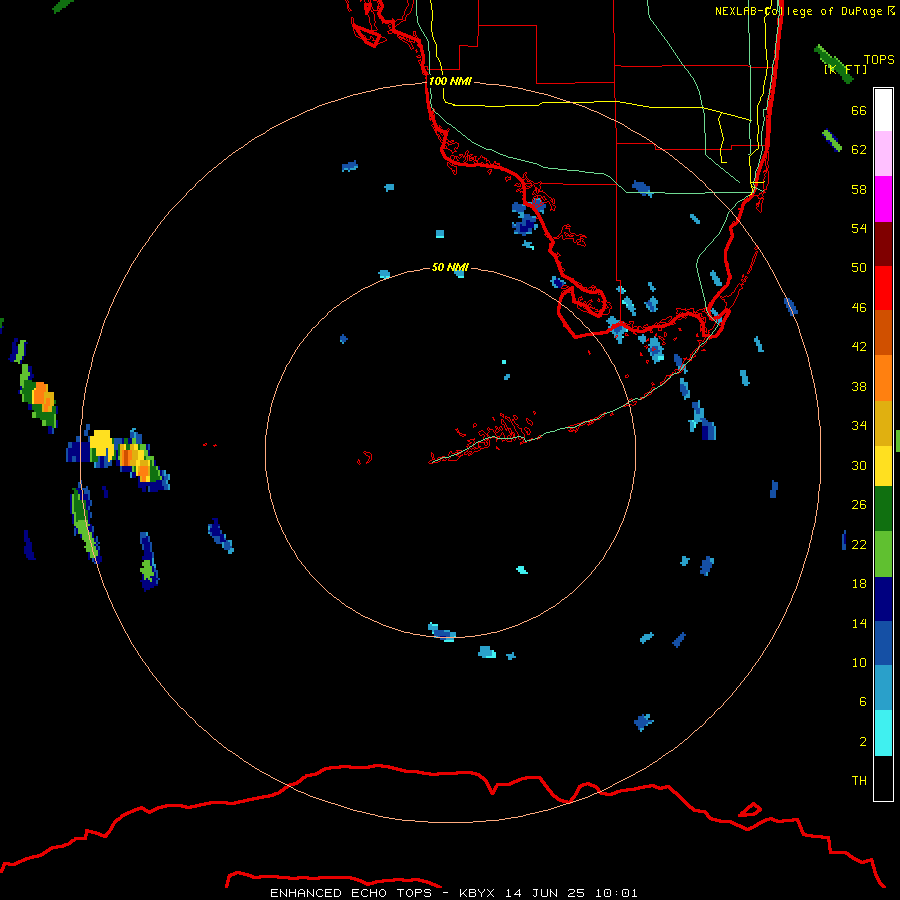
Task: Click the yellow echo-top cell crossing the 100 NMI ring
Action: 102,443
